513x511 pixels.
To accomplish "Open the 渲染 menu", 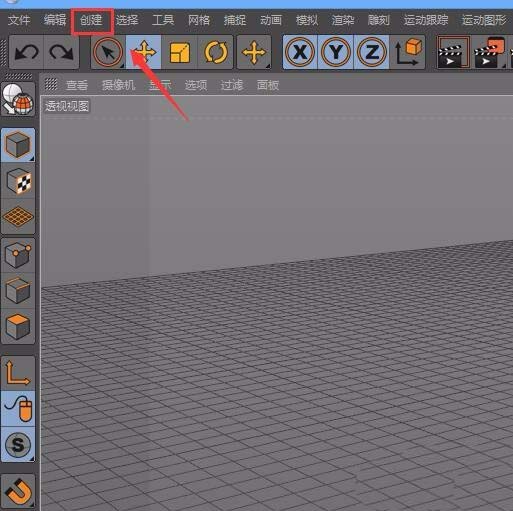I will tap(343, 20).
